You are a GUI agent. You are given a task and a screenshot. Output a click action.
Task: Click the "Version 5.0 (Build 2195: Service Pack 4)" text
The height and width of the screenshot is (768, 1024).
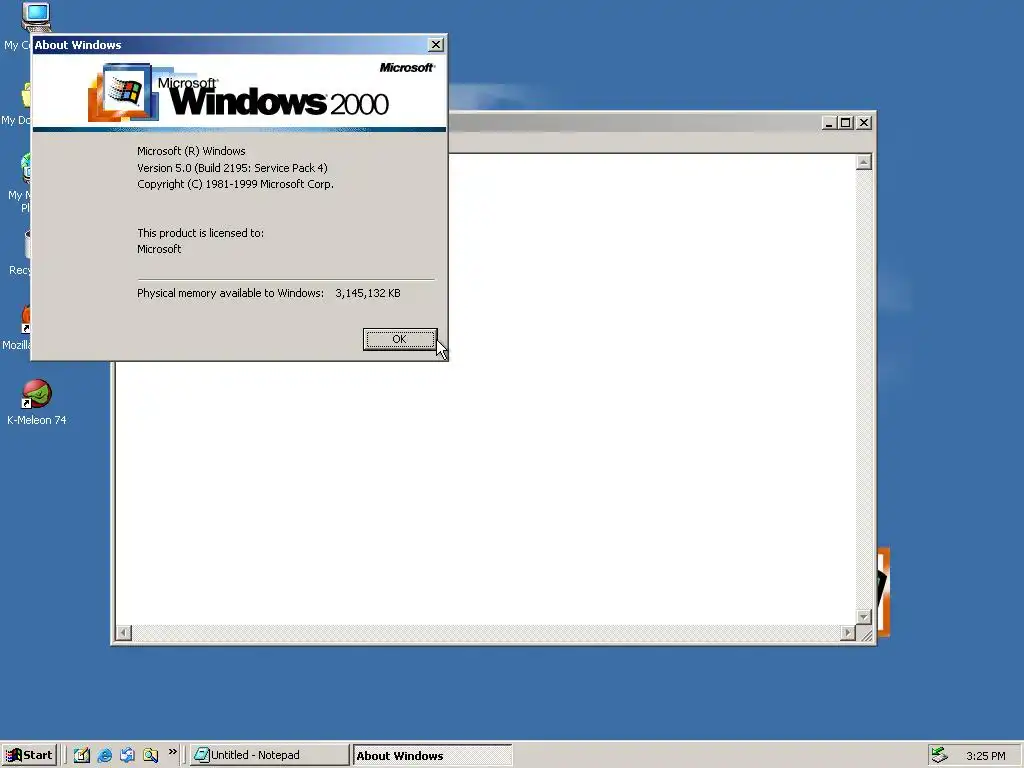(232, 168)
